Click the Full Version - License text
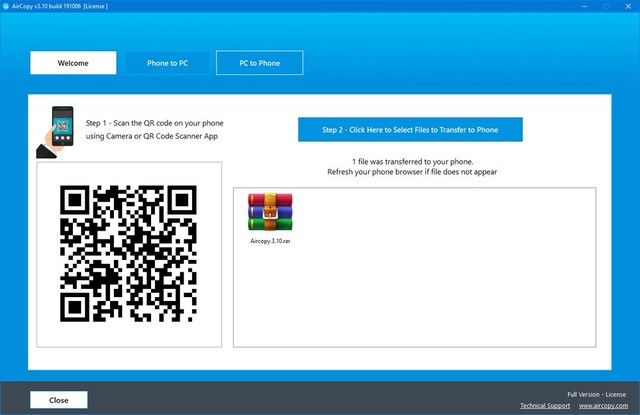 pyautogui.click(x=596, y=394)
